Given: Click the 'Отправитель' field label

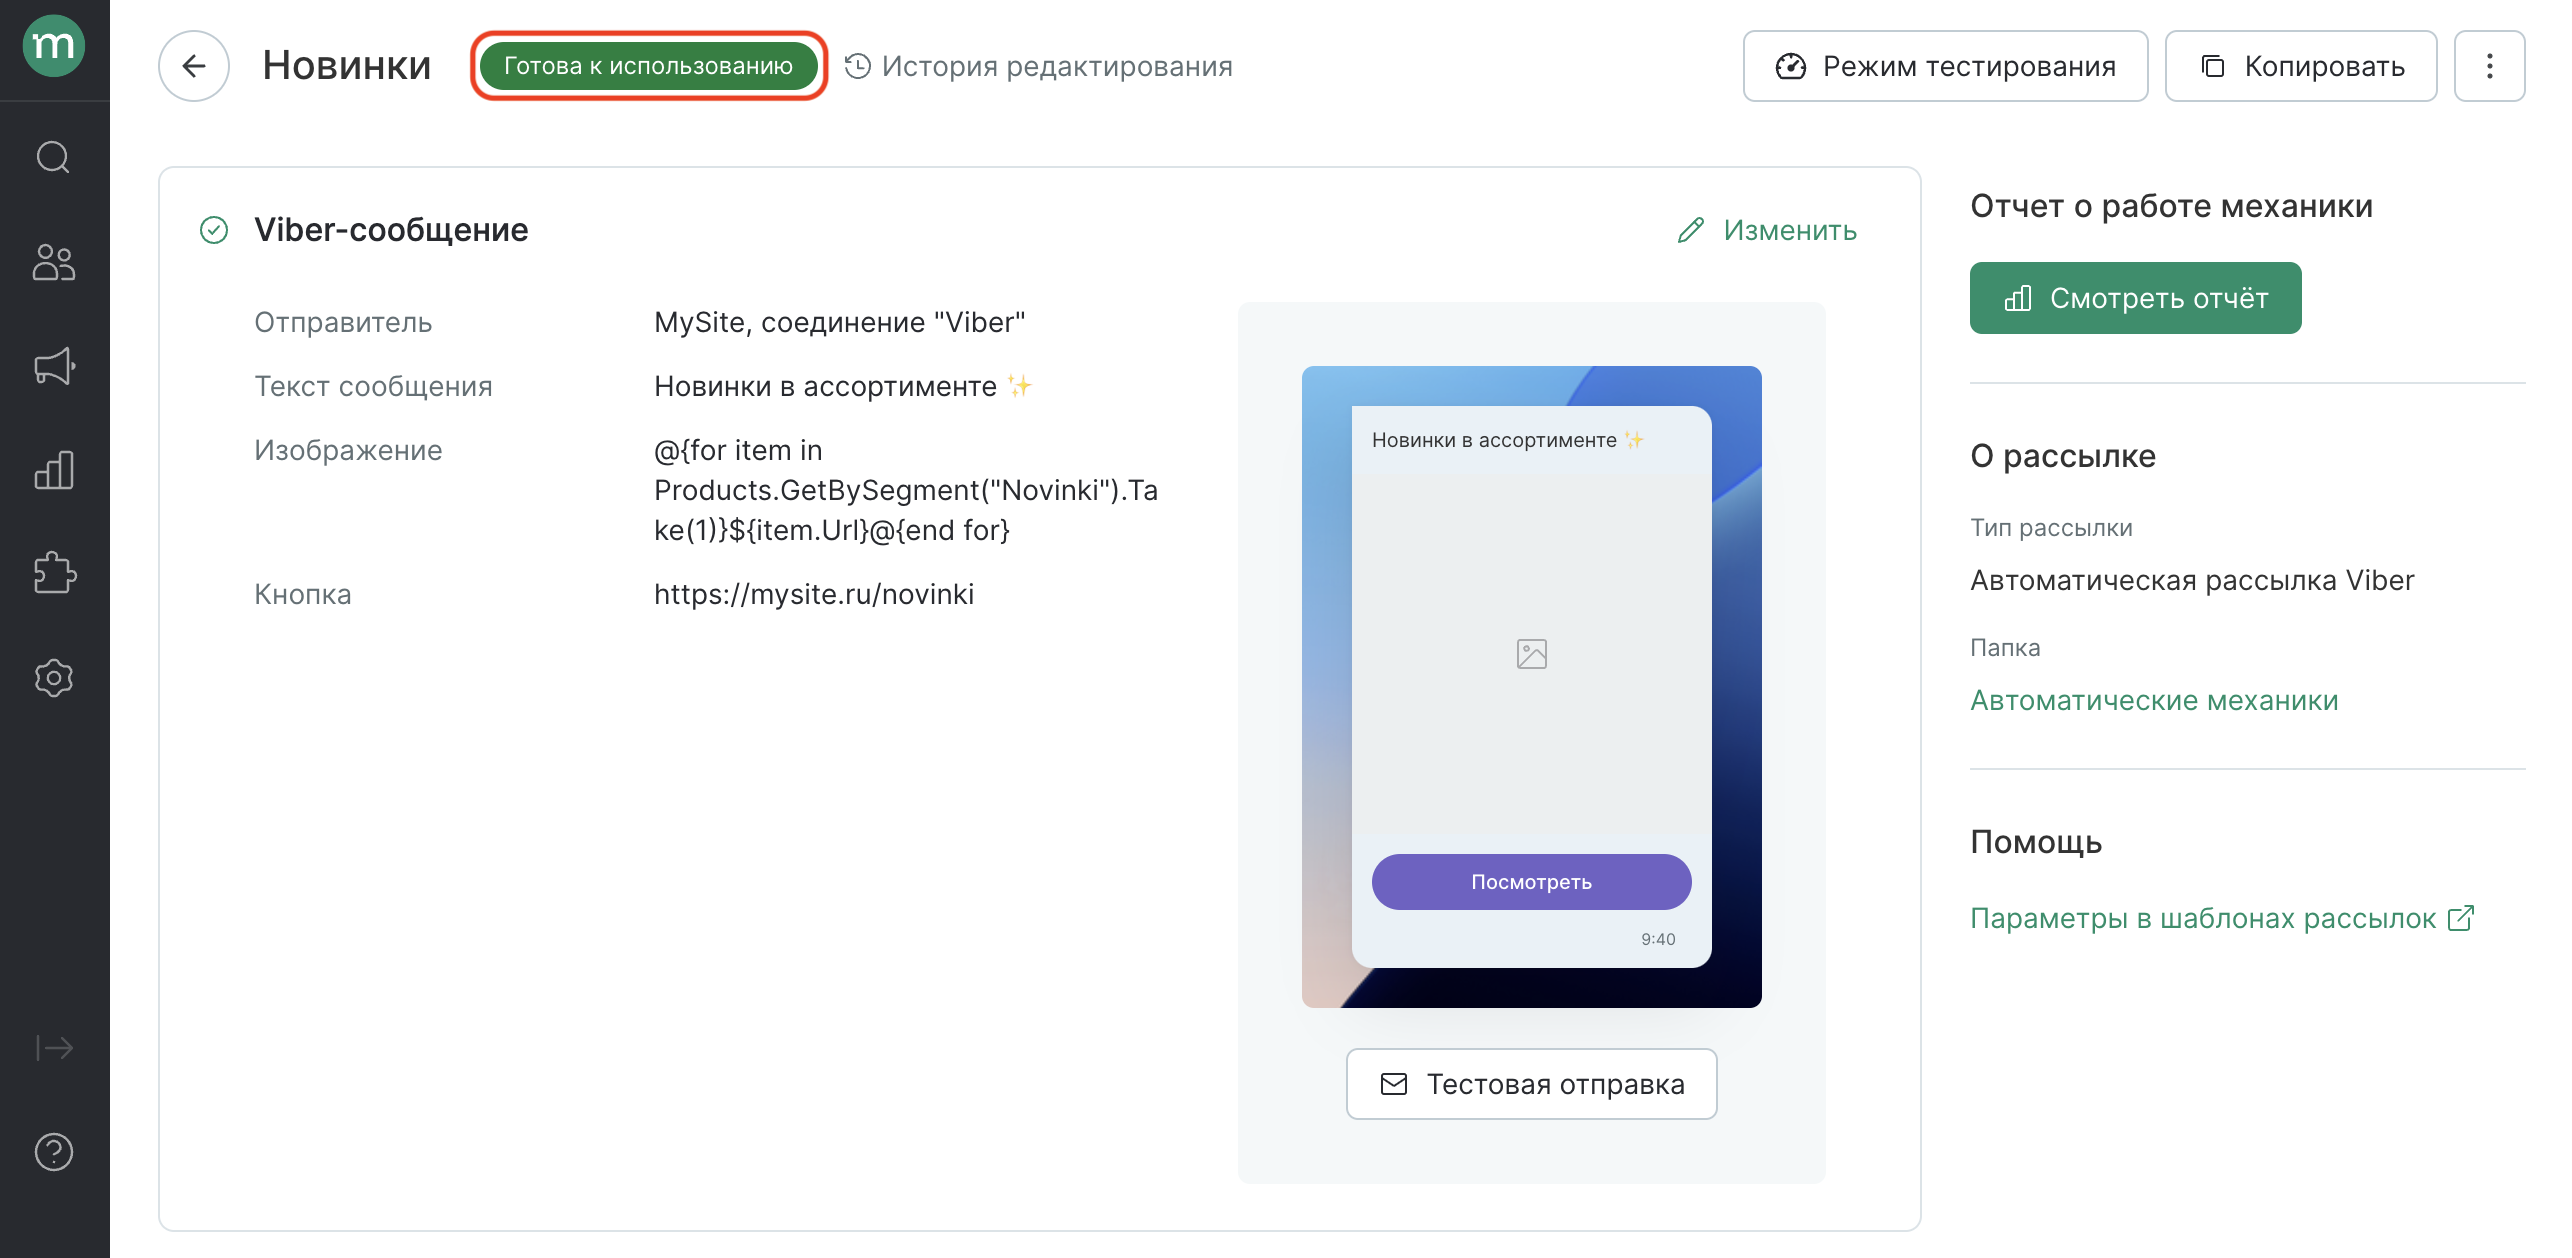Looking at the screenshot, I should click(x=342, y=322).
